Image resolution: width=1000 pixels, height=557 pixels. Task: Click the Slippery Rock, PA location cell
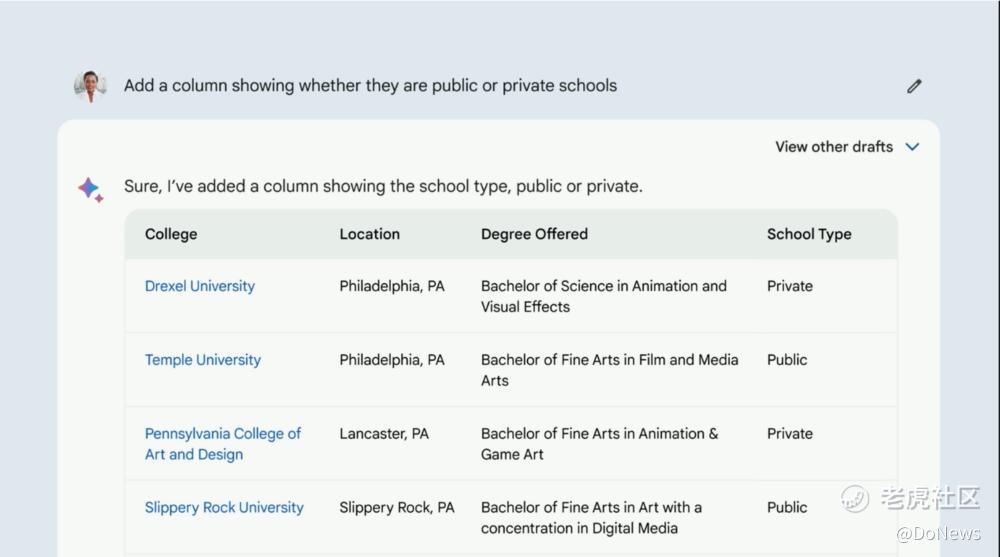(x=397, y=508)
